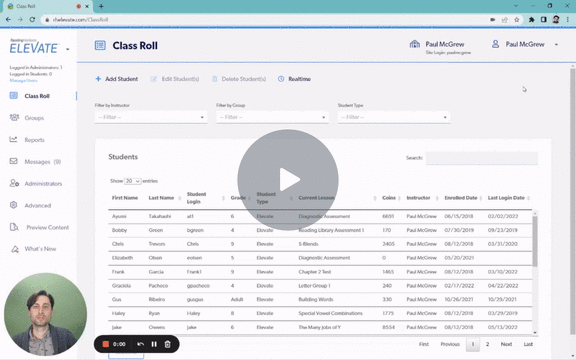Click the Class Roll header list icon
Screen dimensions: 576x360
click(100, 45)
